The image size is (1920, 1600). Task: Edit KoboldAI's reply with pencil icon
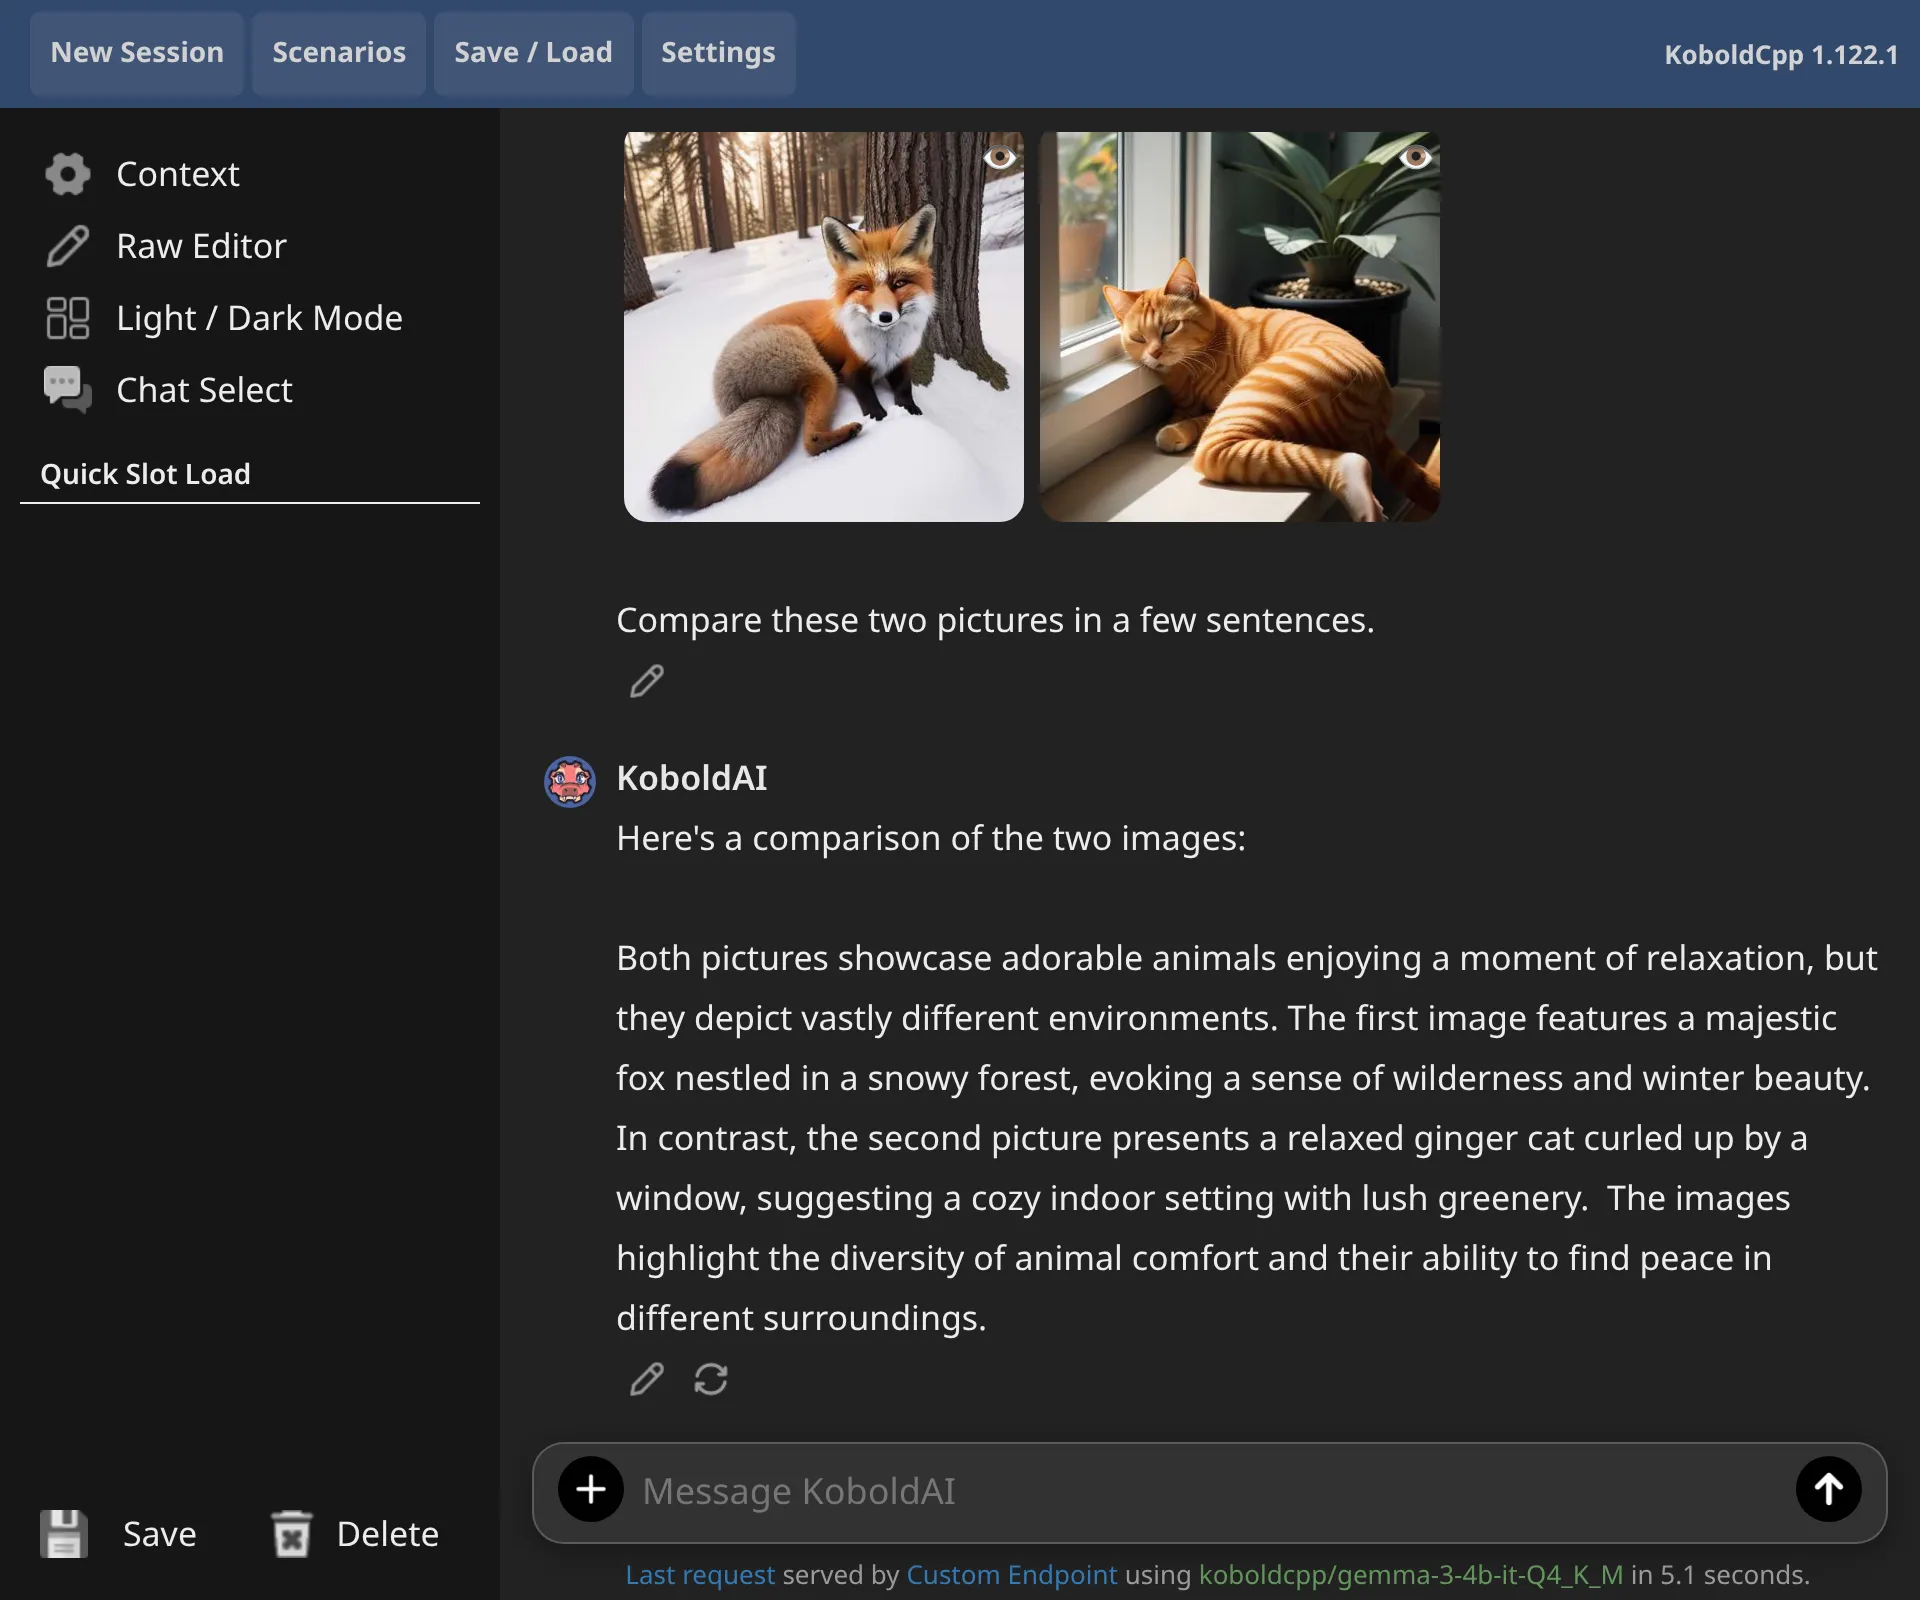point(647,1379)
